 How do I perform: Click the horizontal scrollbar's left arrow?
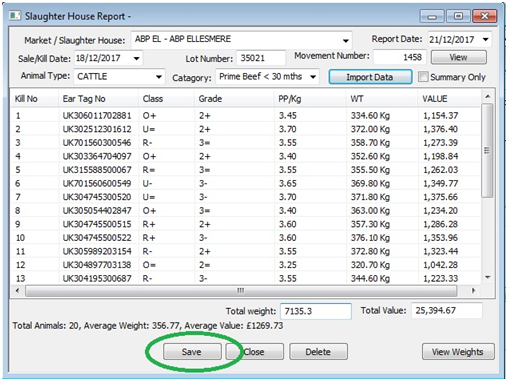17,291
